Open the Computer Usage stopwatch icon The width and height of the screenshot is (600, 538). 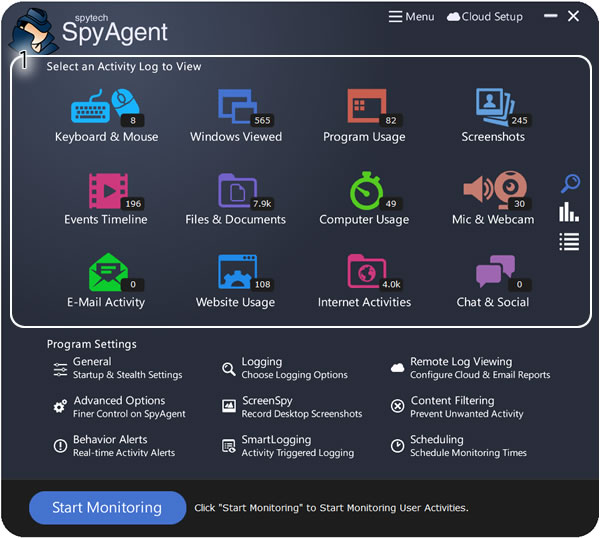pos(367,191)
